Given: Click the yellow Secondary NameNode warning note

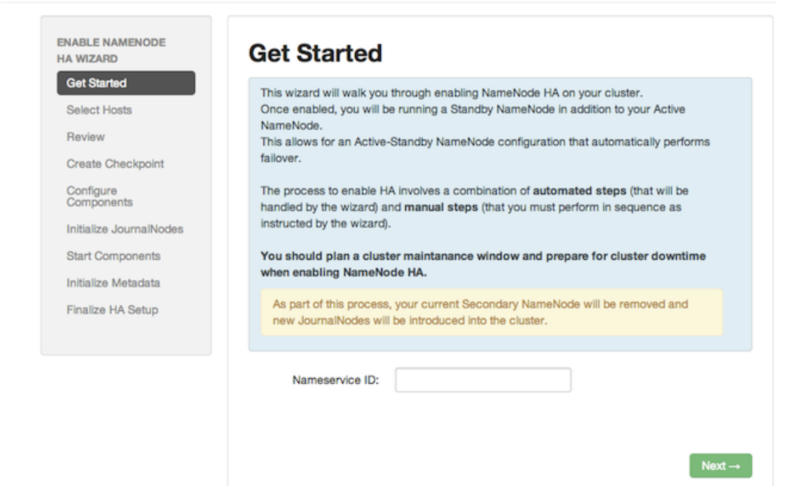Looking at the screenshot, I should point(490,313).
